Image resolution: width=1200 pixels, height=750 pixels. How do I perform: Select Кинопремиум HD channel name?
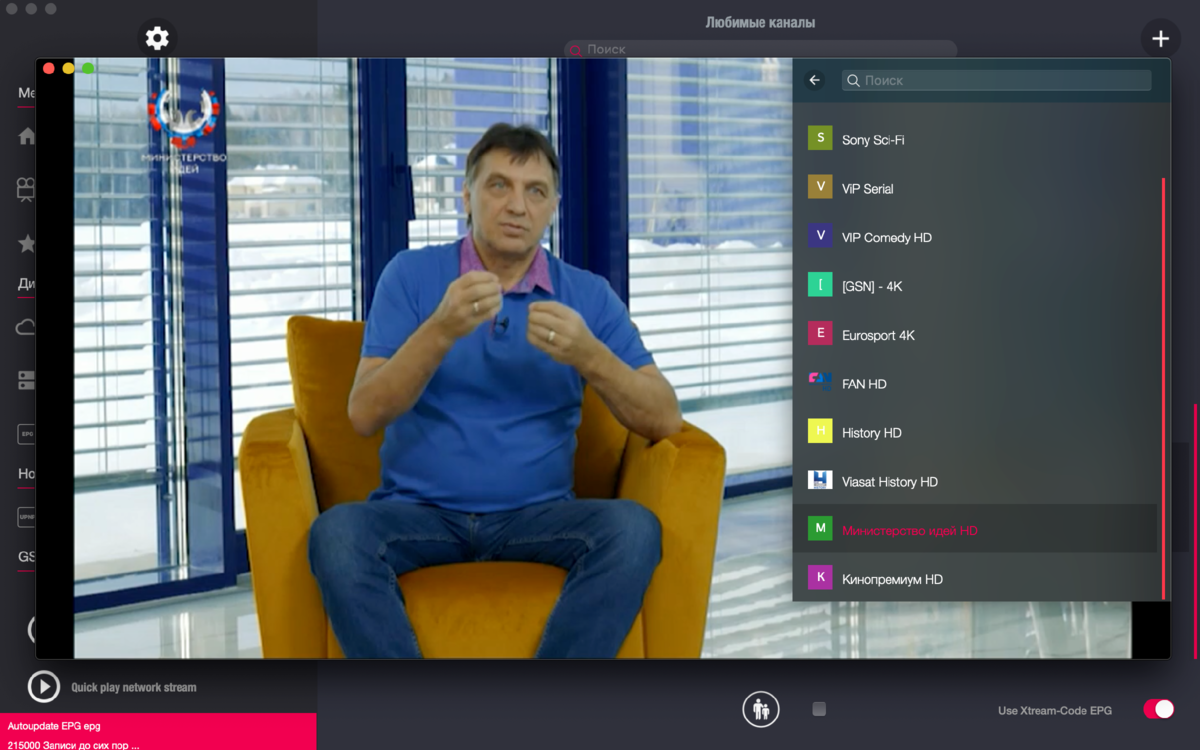(892, 580)
